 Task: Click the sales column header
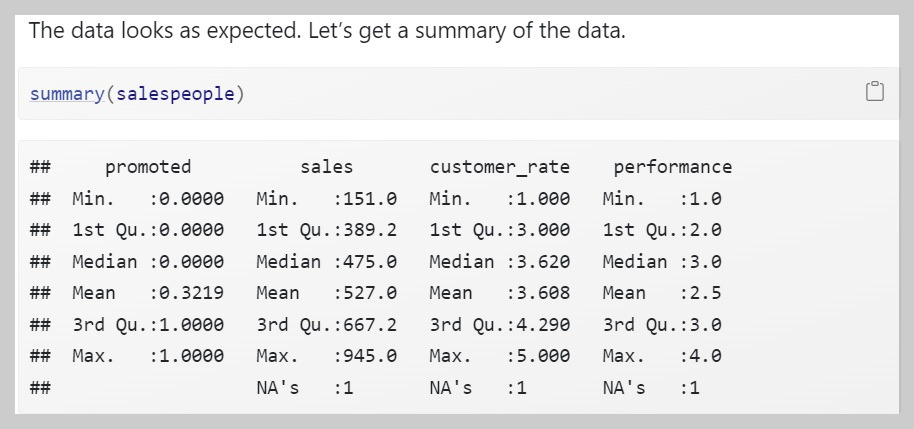pos(326,167)
